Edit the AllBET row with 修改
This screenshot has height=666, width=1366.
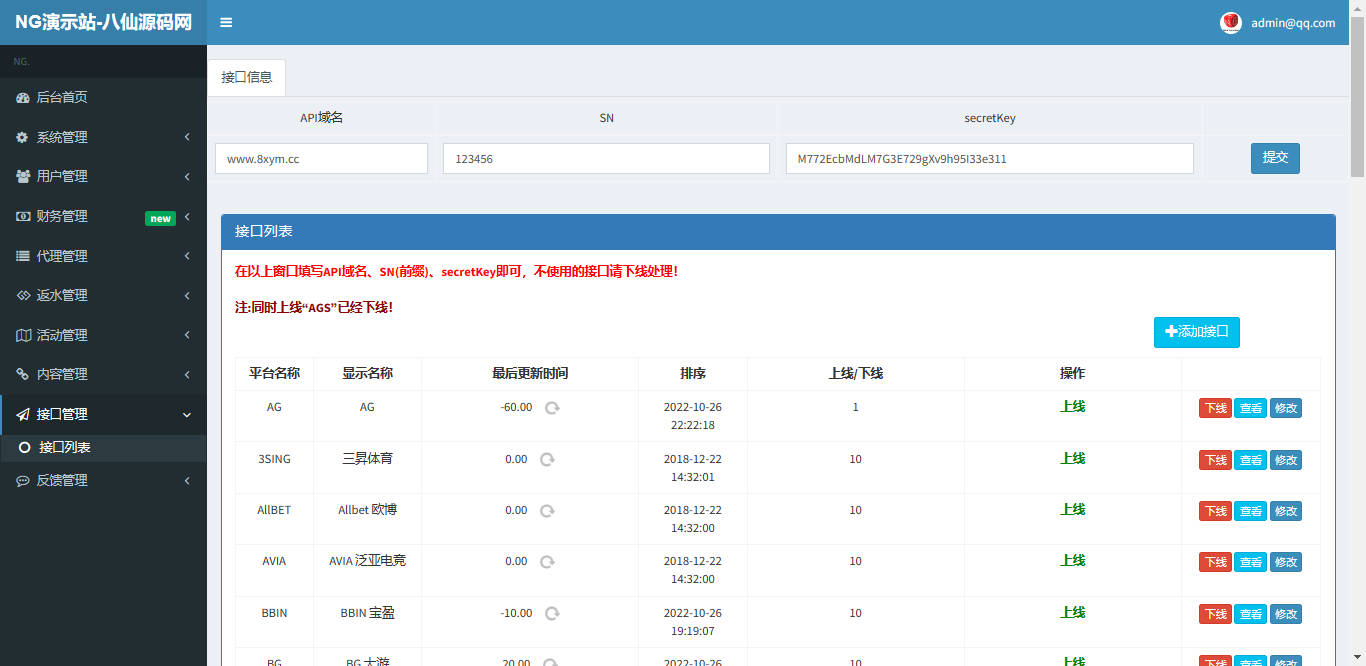pyautogui.click(x=1286, y=511)
